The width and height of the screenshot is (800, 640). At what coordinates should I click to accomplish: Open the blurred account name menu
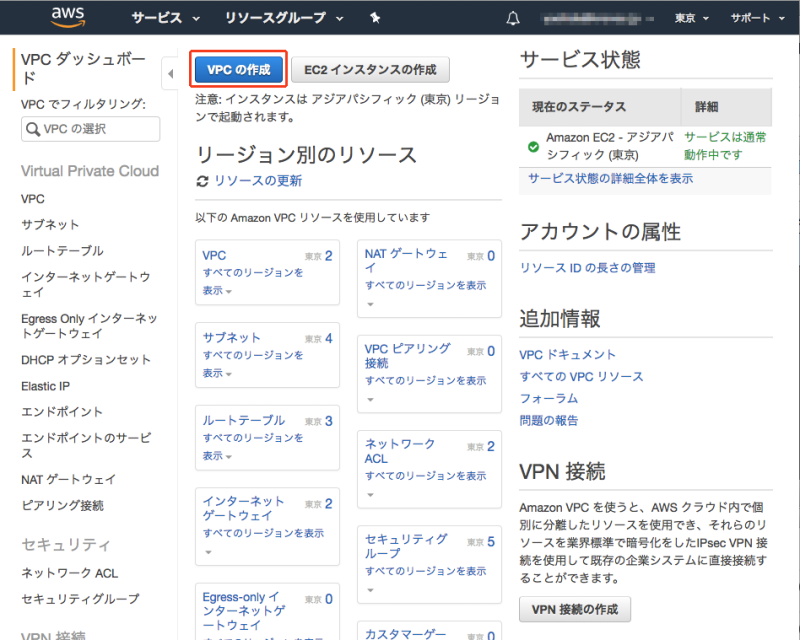click(597, 19)
